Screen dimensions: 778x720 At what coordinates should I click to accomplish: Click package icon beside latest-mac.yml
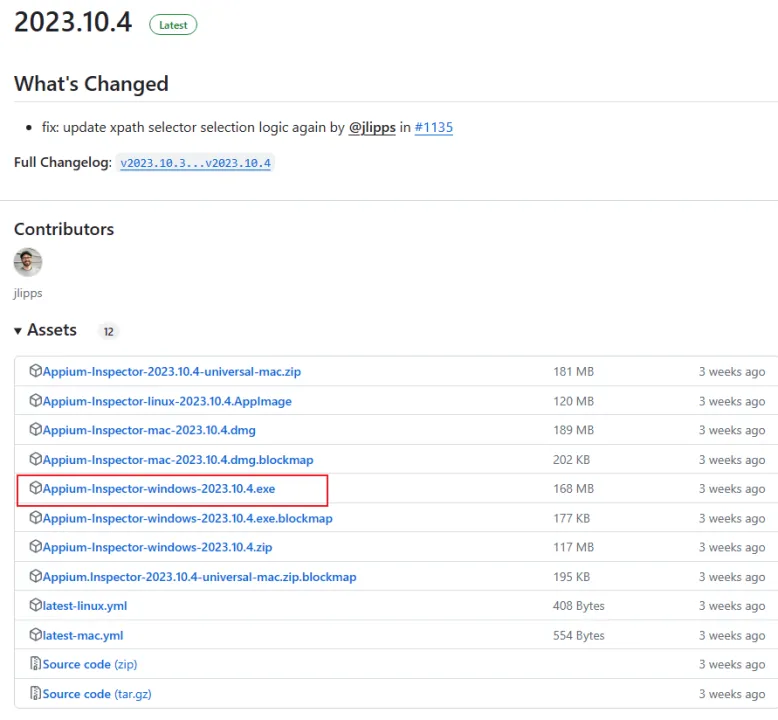pyautogui.click(x=36, y=635)
